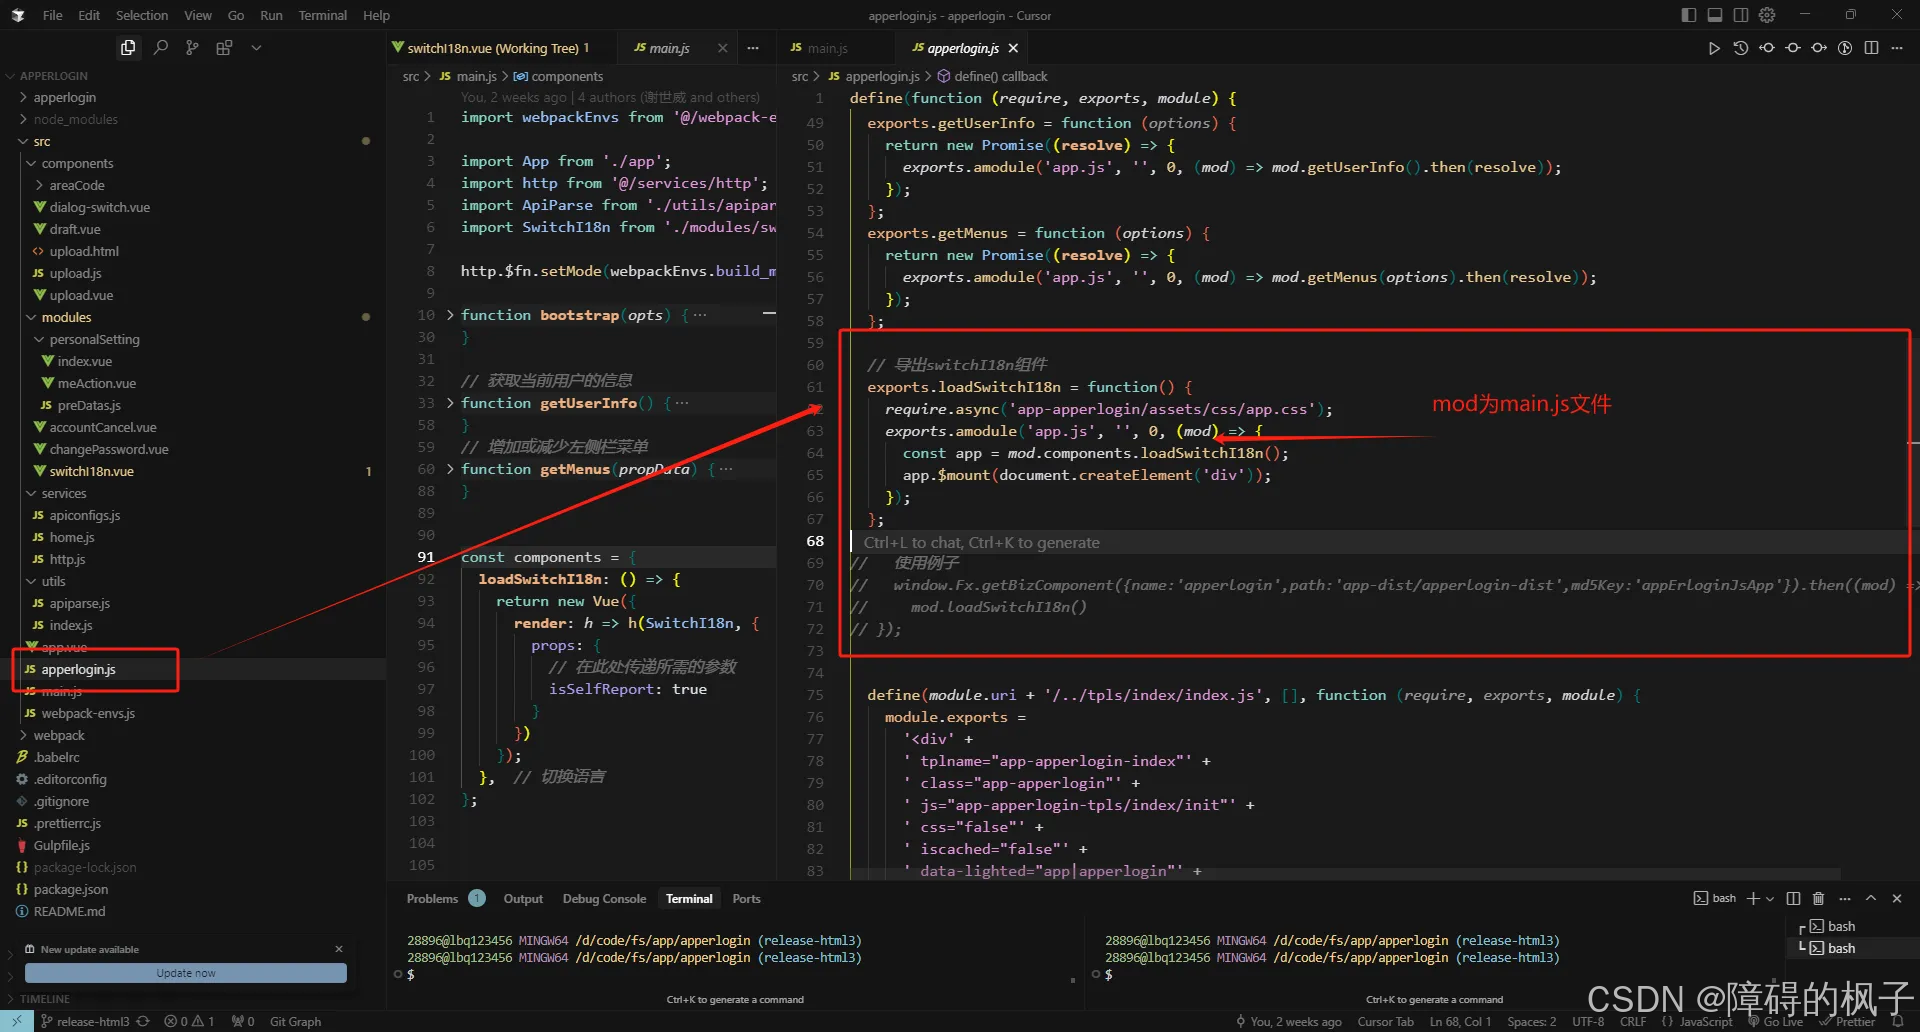The image size is (1920, 1032).
Task: Sync changes for release-html3 branch
Action: [143, 1021]
